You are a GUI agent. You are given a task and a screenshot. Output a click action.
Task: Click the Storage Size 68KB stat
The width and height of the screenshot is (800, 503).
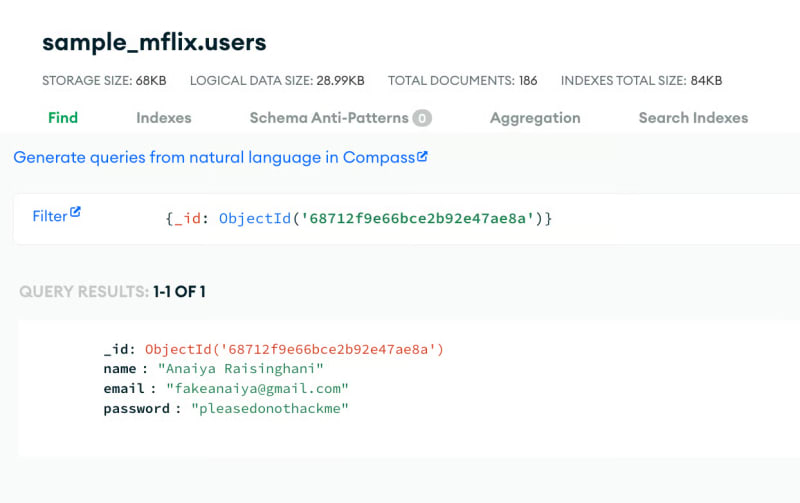tap(104, 80)
